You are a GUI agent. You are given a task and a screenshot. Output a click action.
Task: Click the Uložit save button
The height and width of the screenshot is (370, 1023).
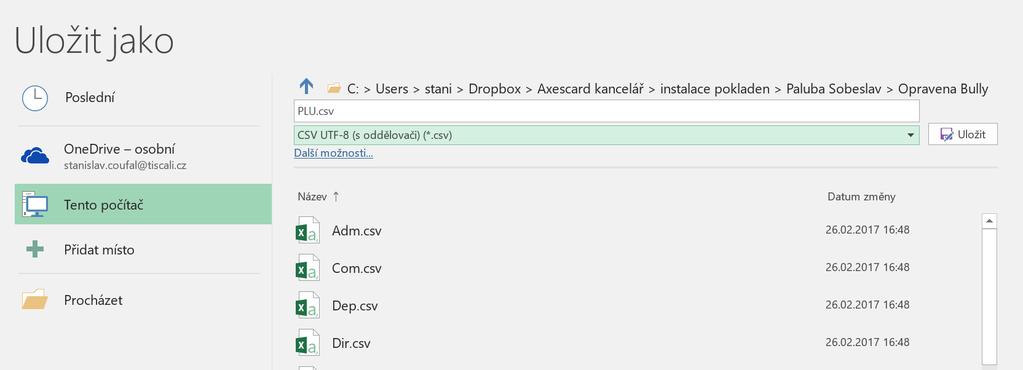(962, 134)
